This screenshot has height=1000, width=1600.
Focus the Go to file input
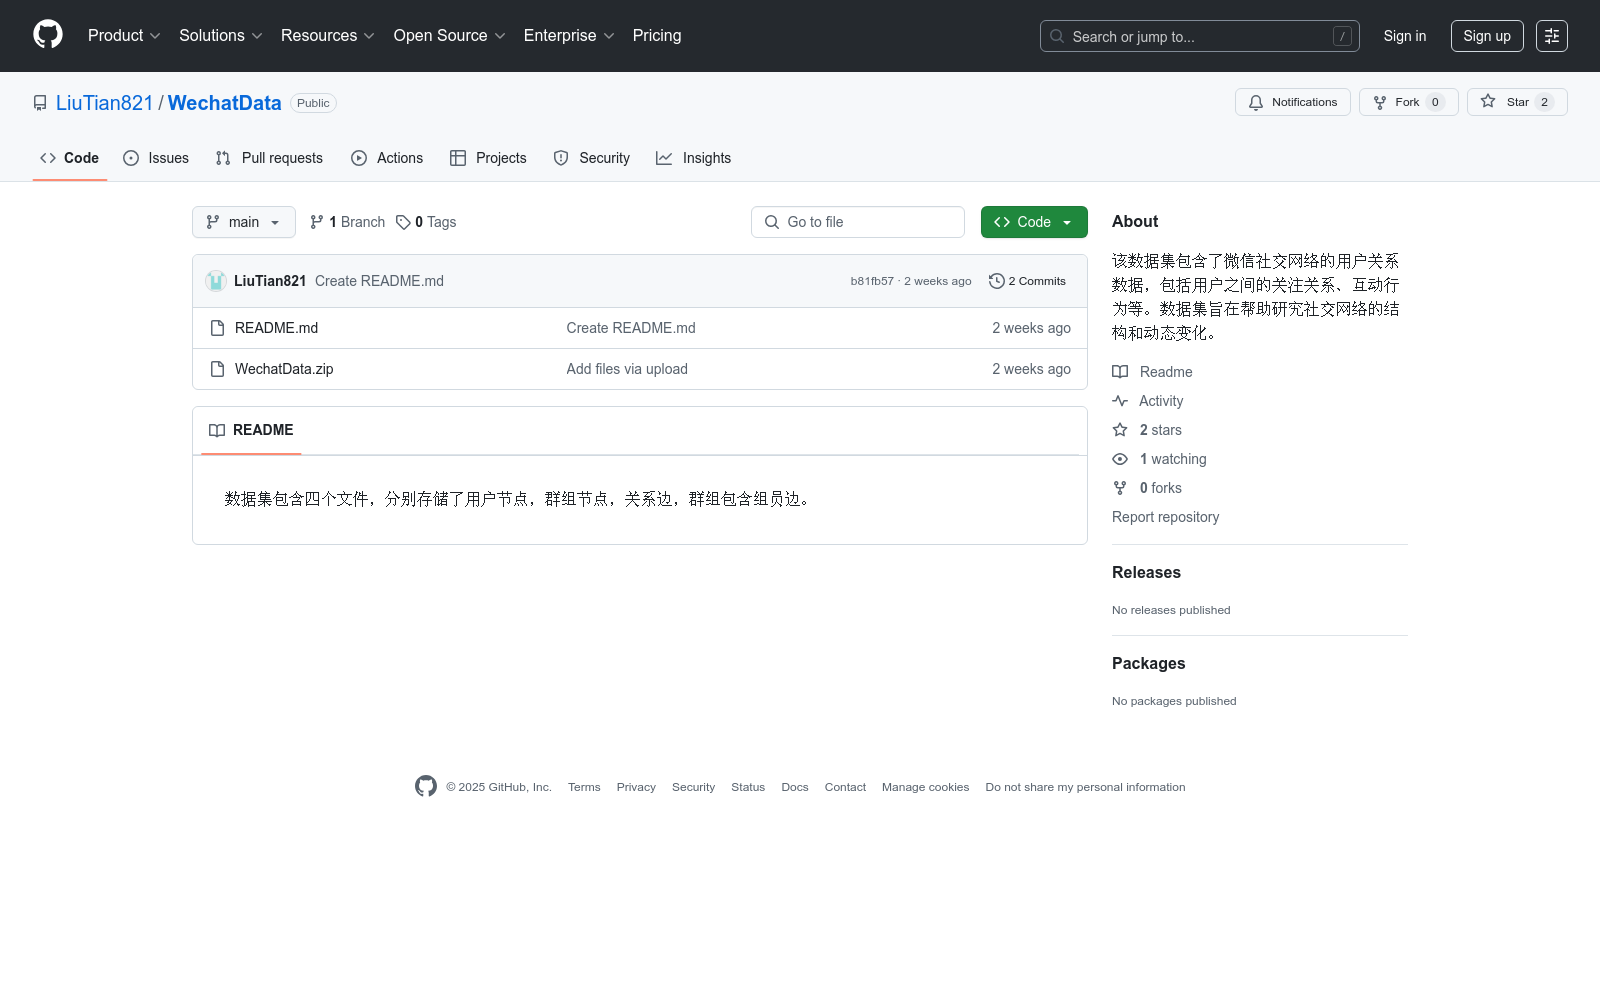pyautogui.click(x=858, y=222)
